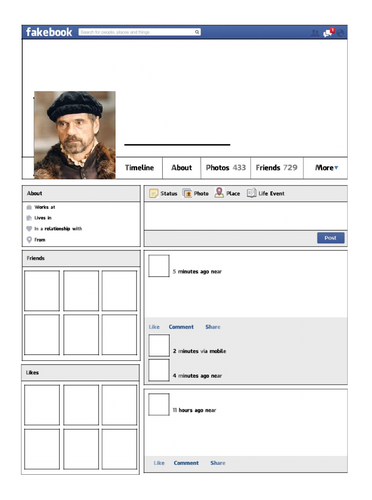The image size is (372, 500).
Task: Switch to the Timeline tab
Action: [x=139, y=168]
